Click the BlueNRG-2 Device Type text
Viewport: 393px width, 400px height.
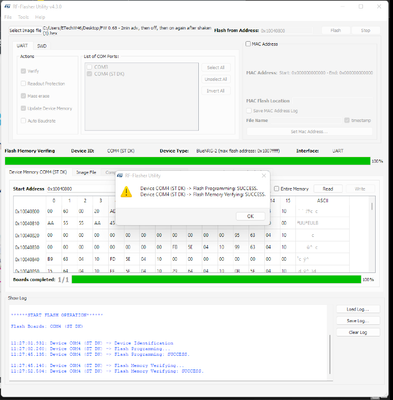(238, 151)
